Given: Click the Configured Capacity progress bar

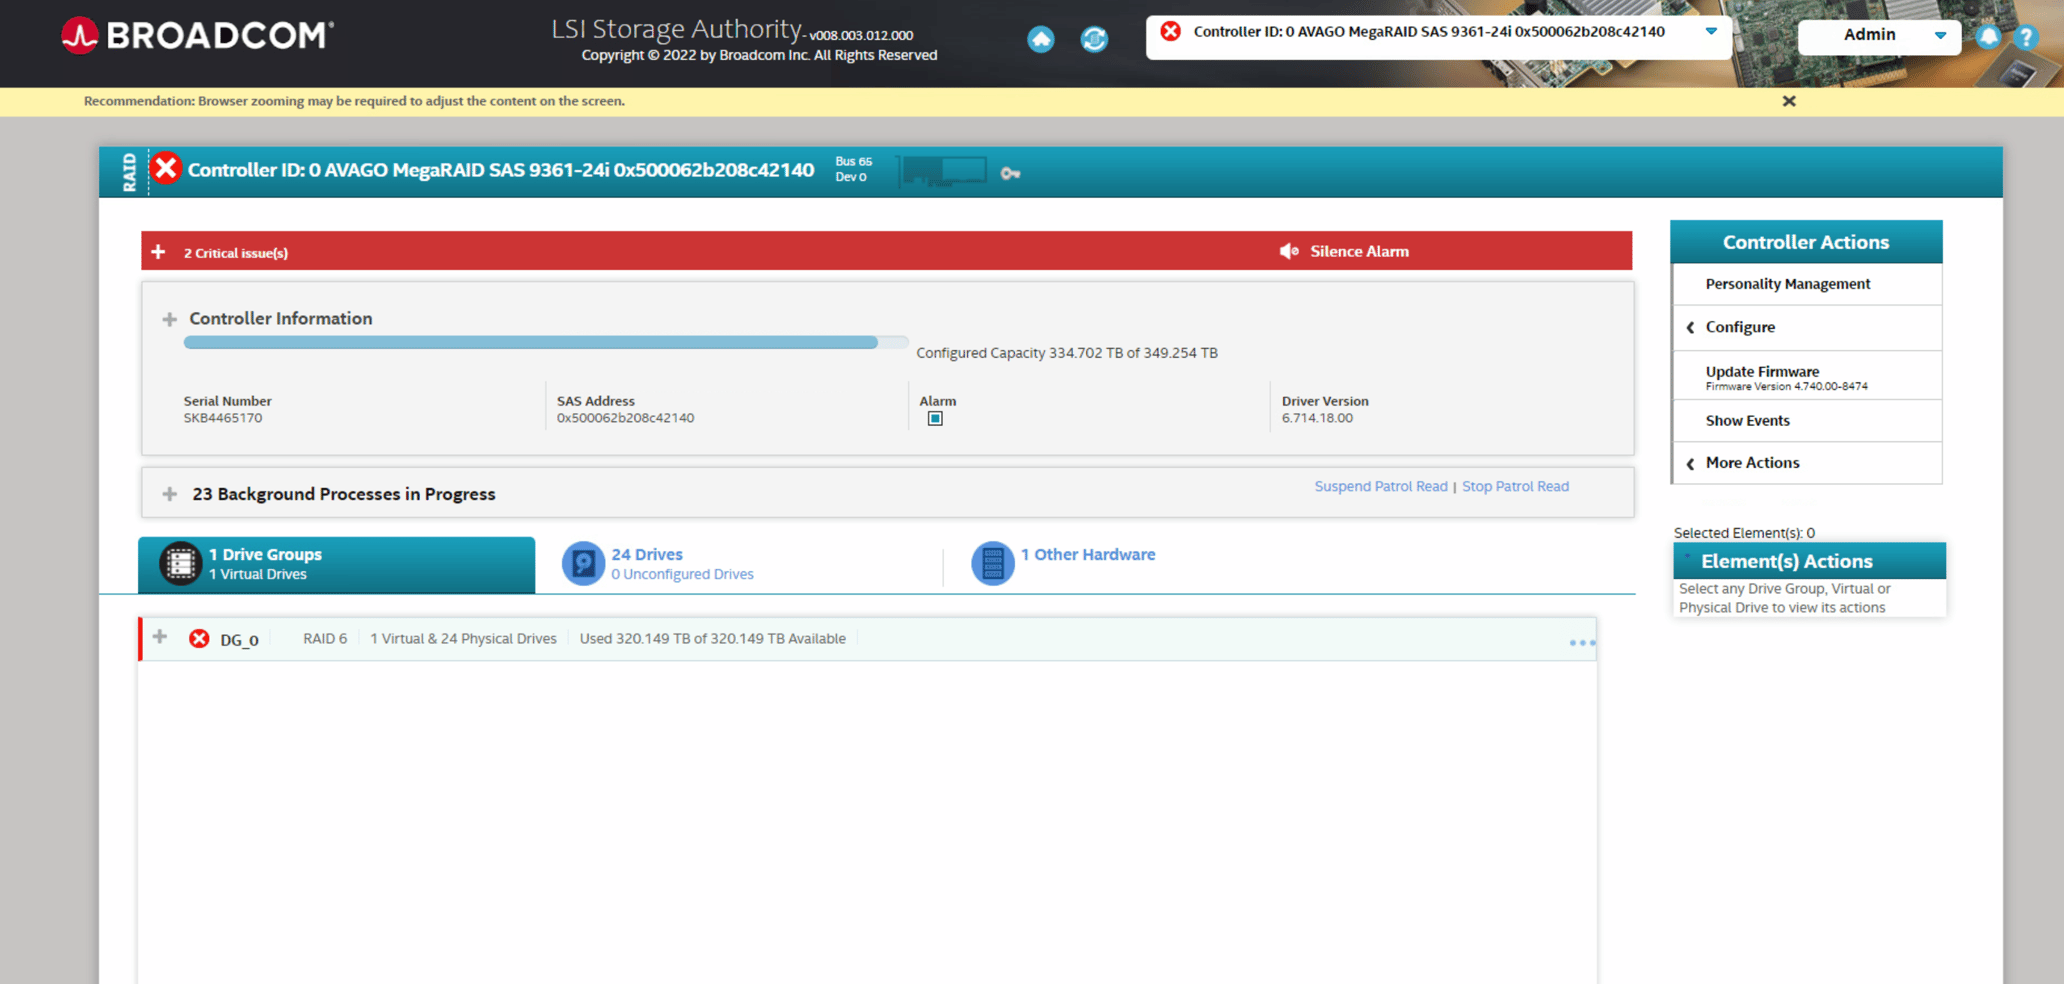Looking at the screenshot, I should coord(545,342).
